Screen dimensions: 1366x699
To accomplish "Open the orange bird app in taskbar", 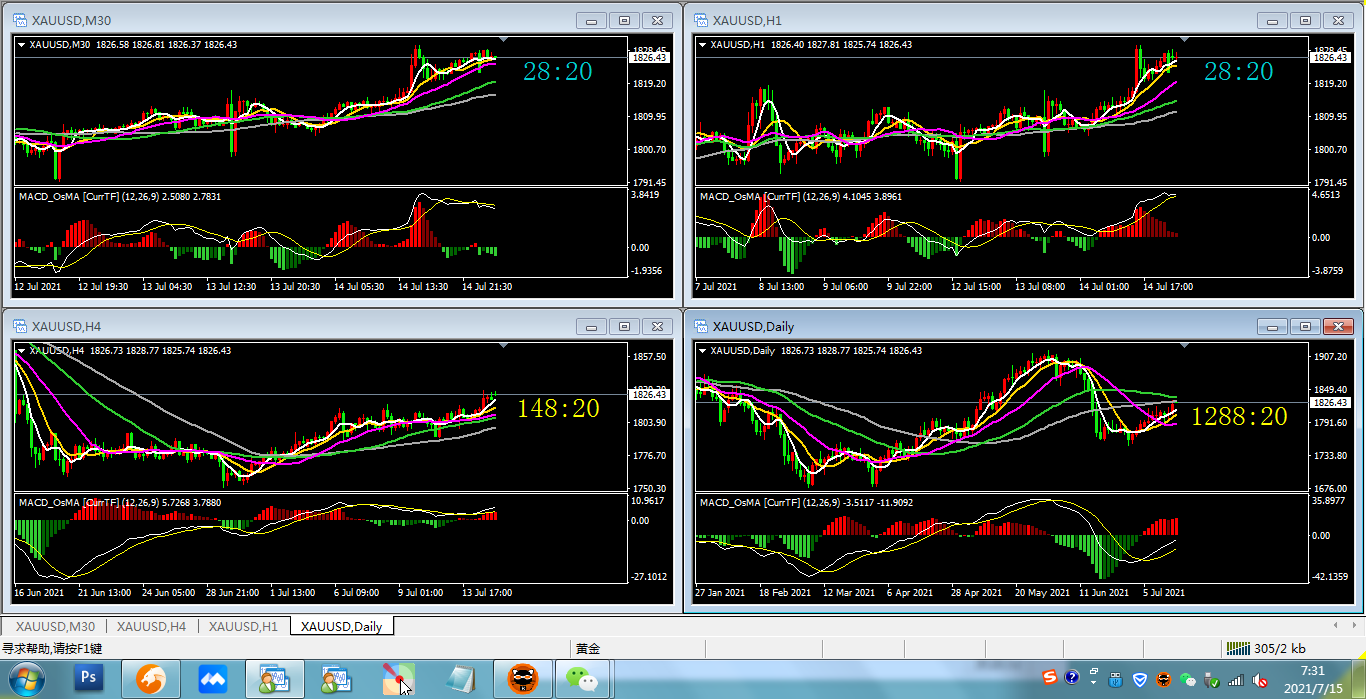I will pyautogui.click(x=151, y=679).
